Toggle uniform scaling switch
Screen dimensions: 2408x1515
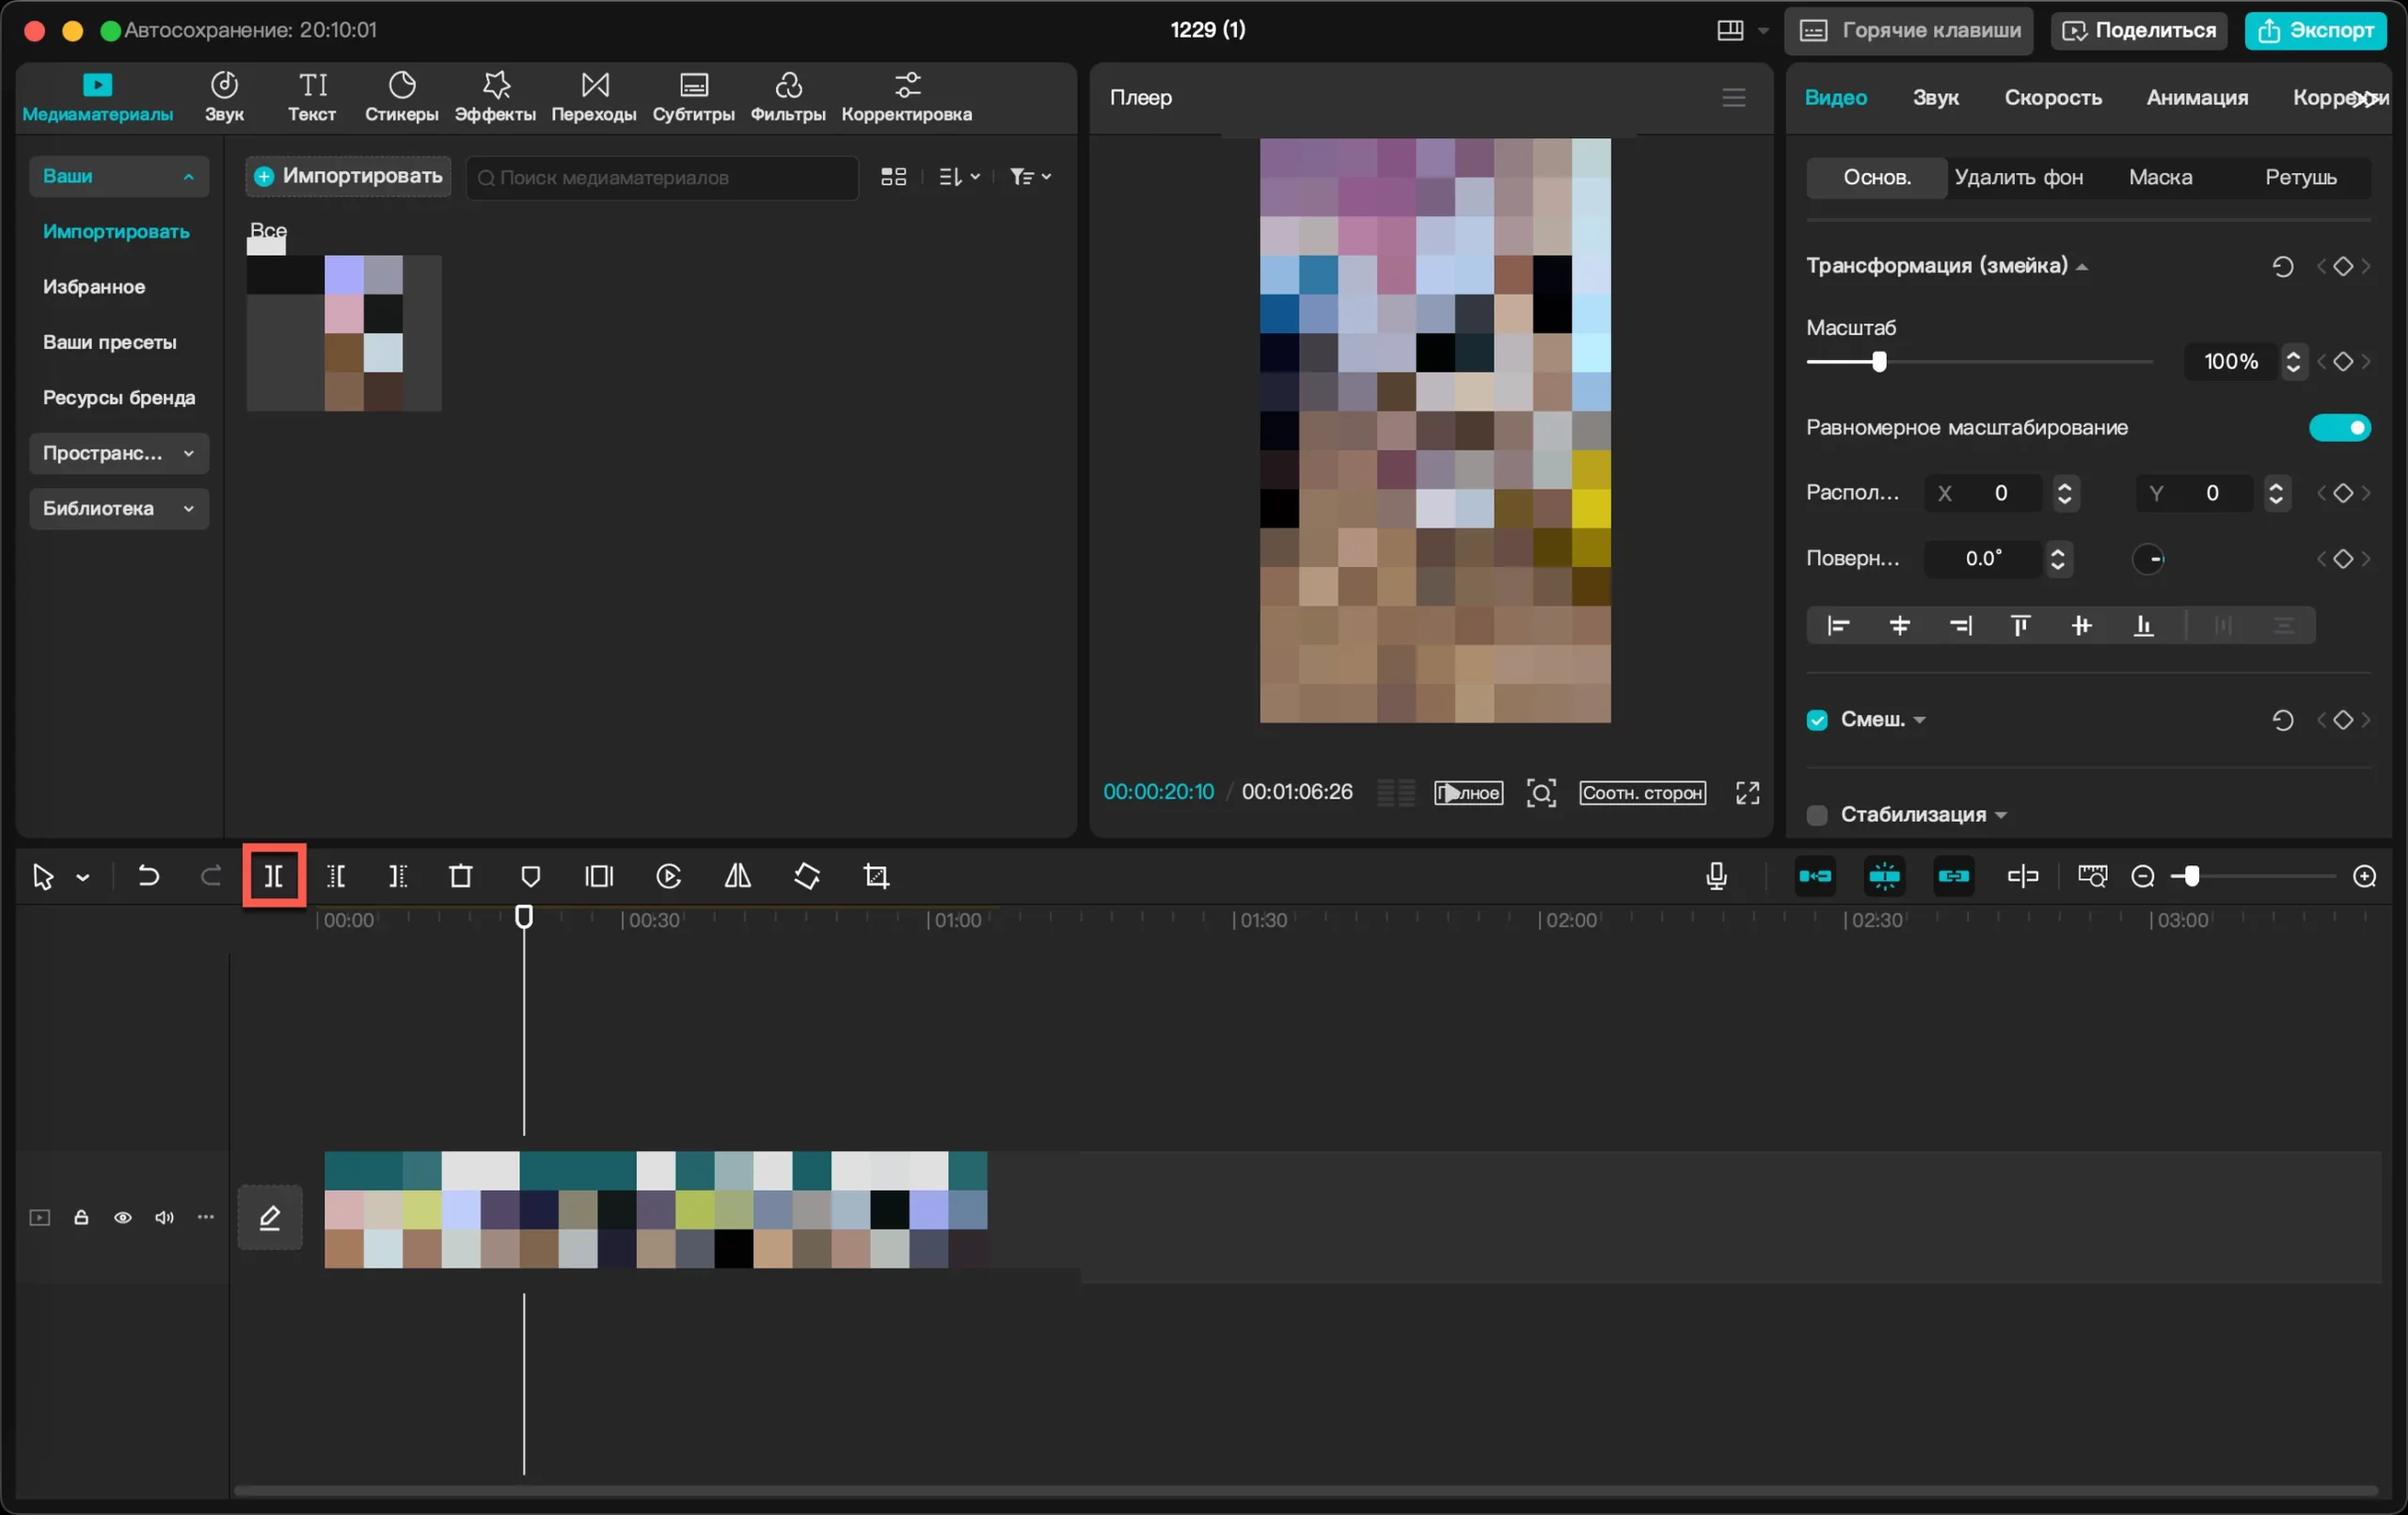2339,427
